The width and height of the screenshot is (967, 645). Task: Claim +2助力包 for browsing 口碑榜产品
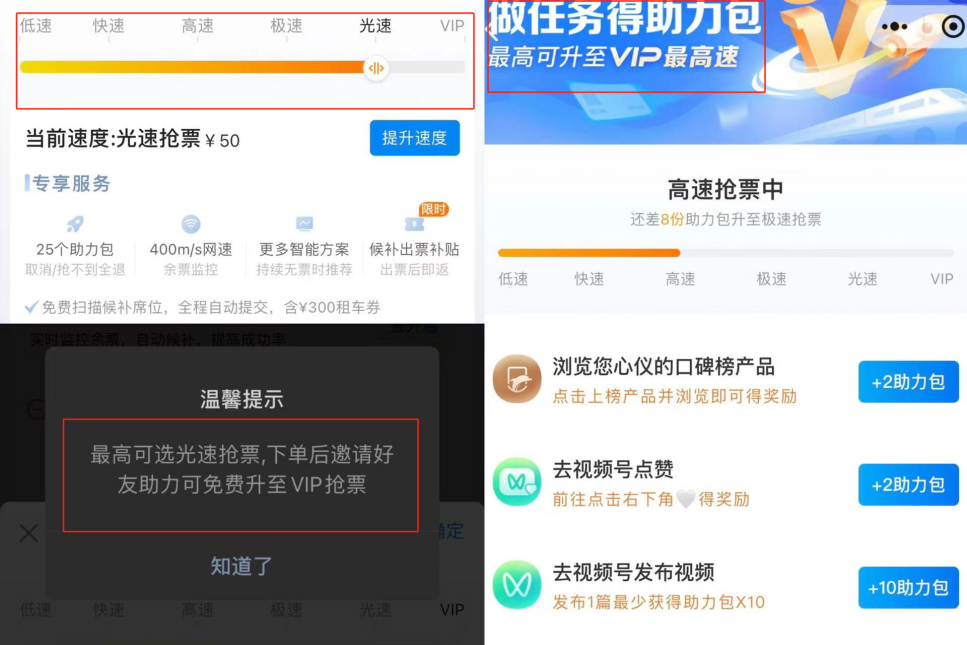[x=908, y=382]
